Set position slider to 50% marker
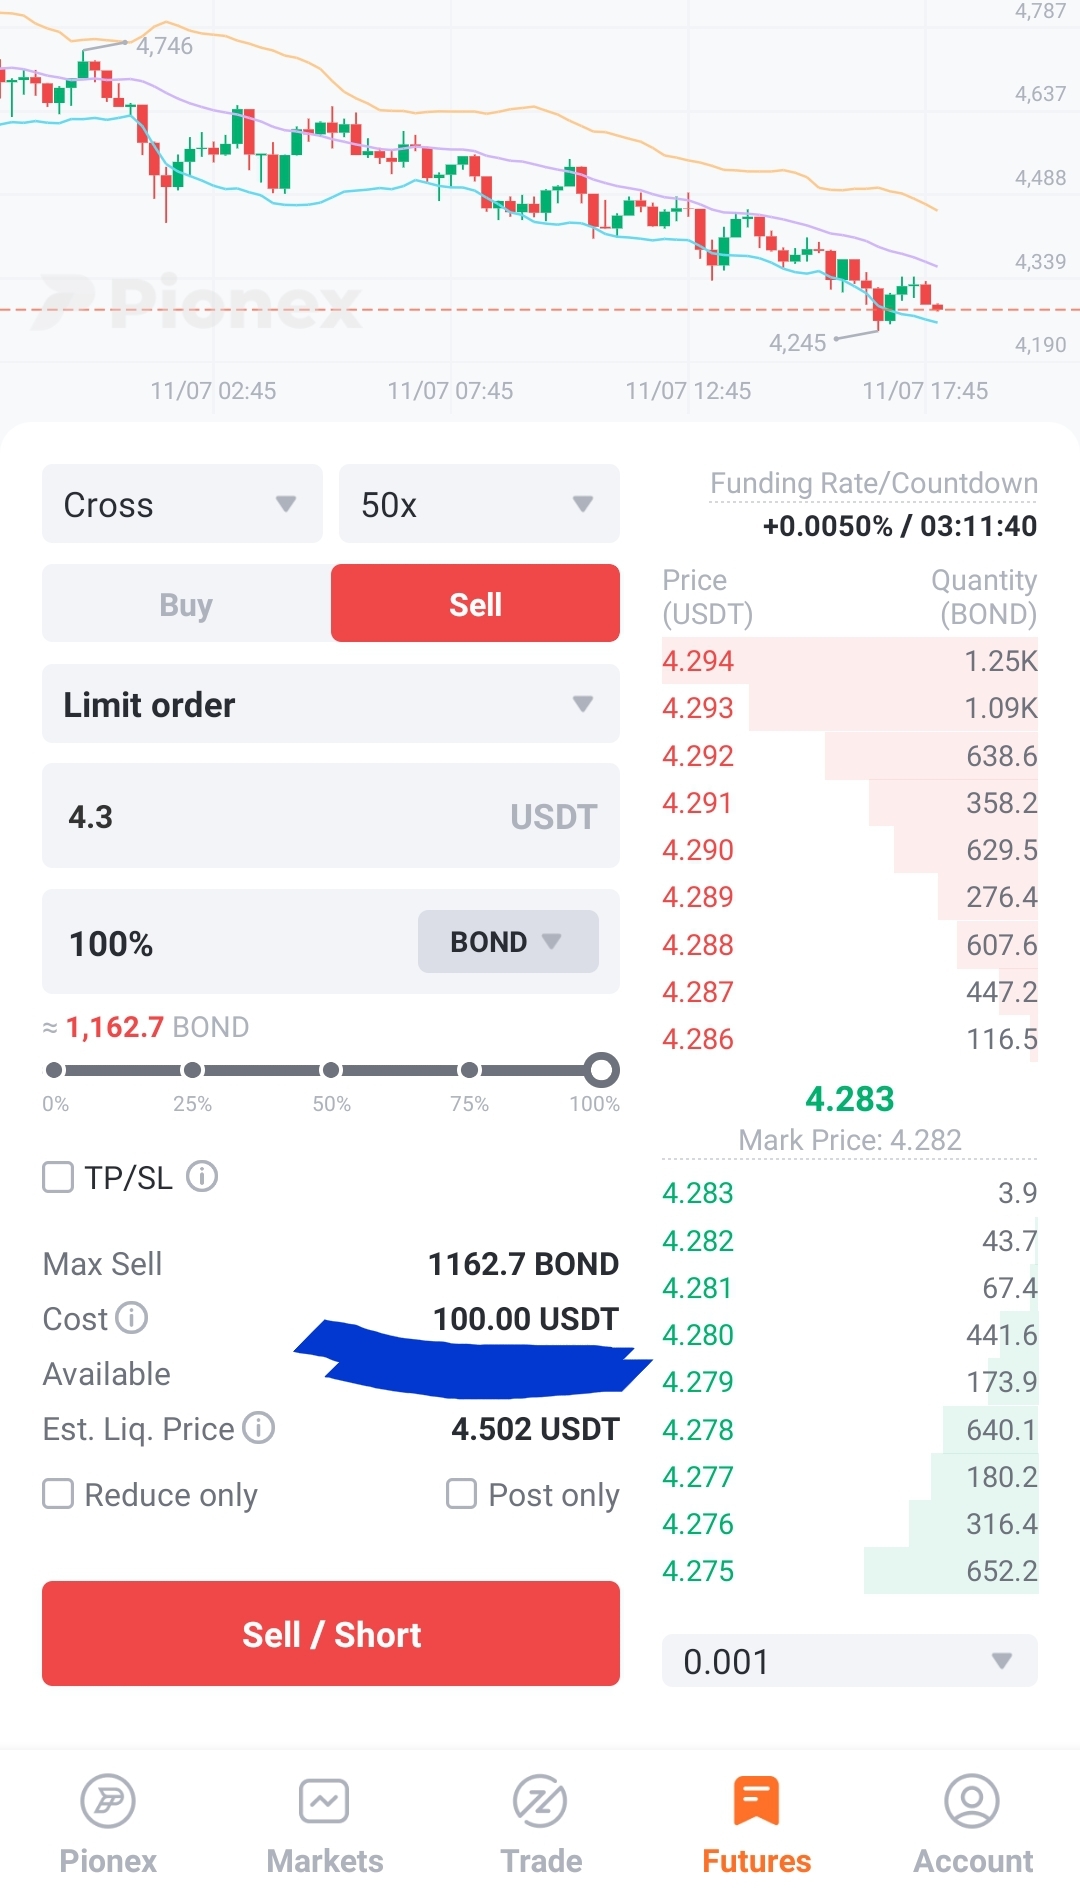This screenshot has height=1894, width=1080. tap(331, 1070)
